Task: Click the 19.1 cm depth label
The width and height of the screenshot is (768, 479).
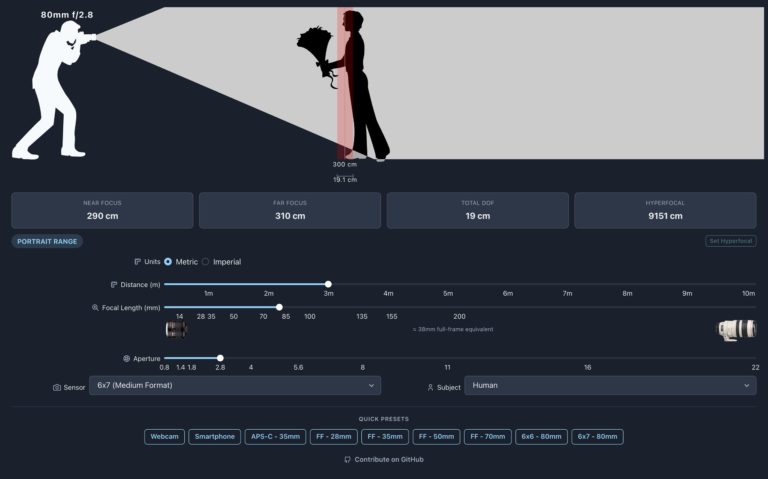Action: [x=345, y=180]
